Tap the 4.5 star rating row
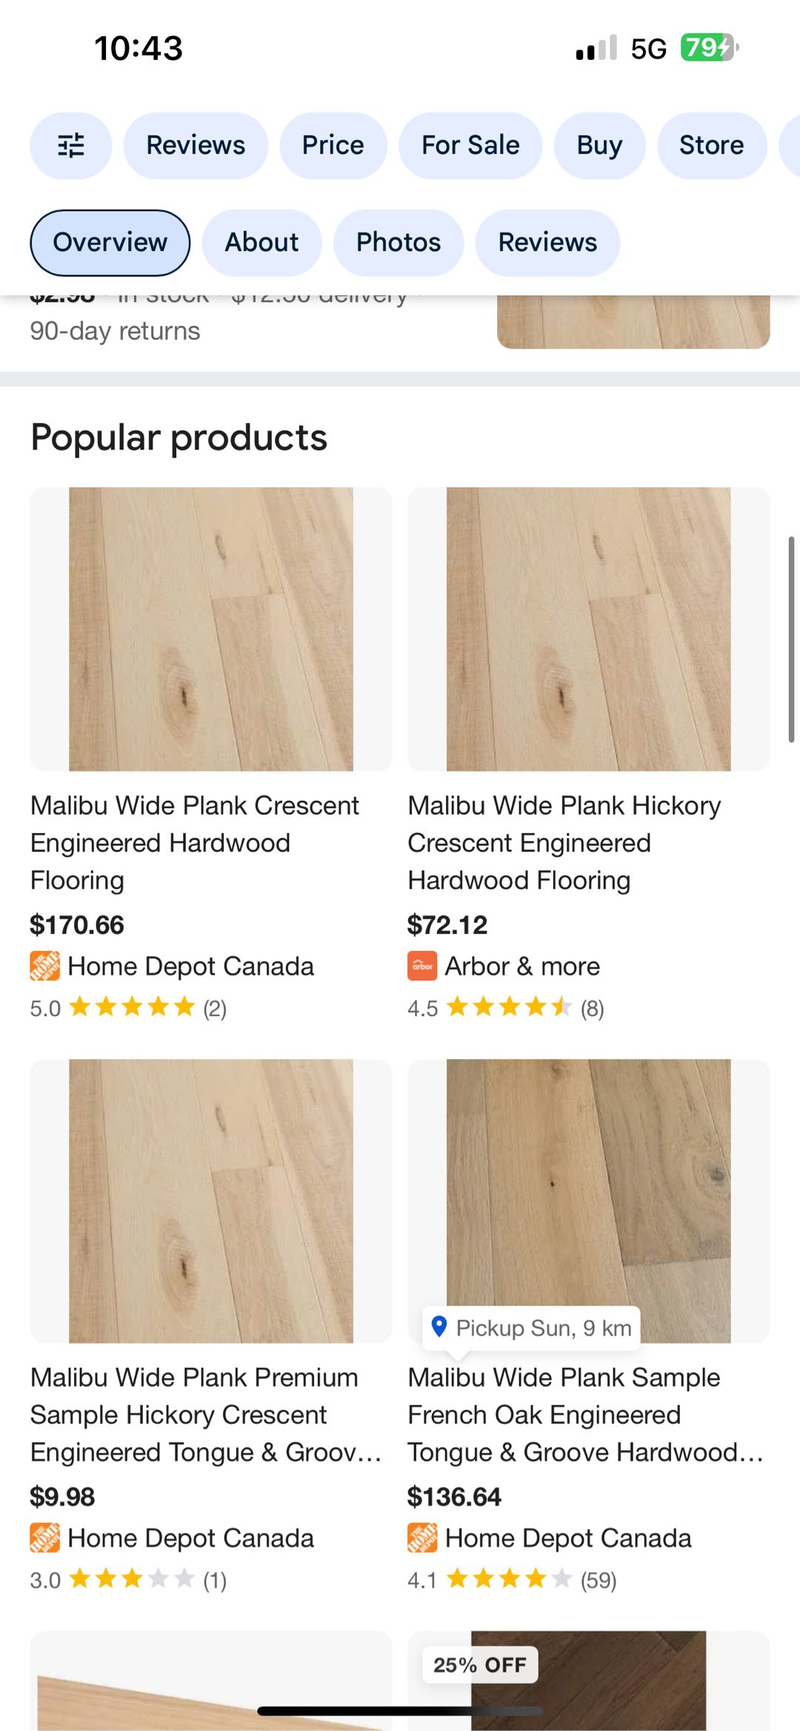800x1731 pixels. (506, 1008)
